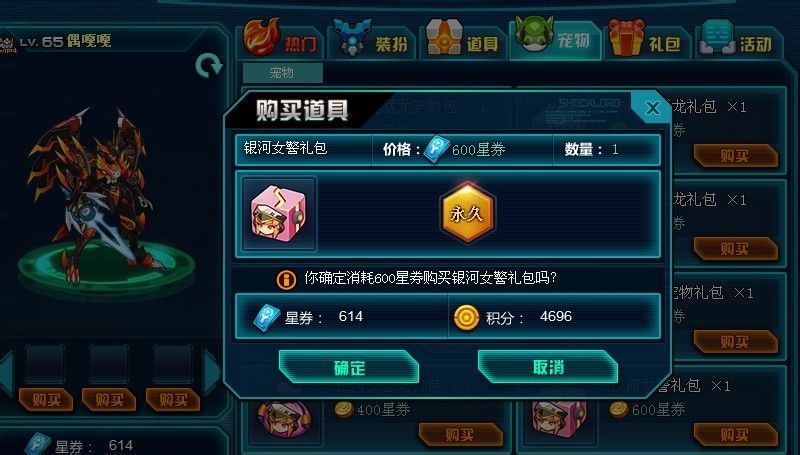The image size is (800, 455).
Task: Click the info icon next to confirmation text
Action: point(286,279)
